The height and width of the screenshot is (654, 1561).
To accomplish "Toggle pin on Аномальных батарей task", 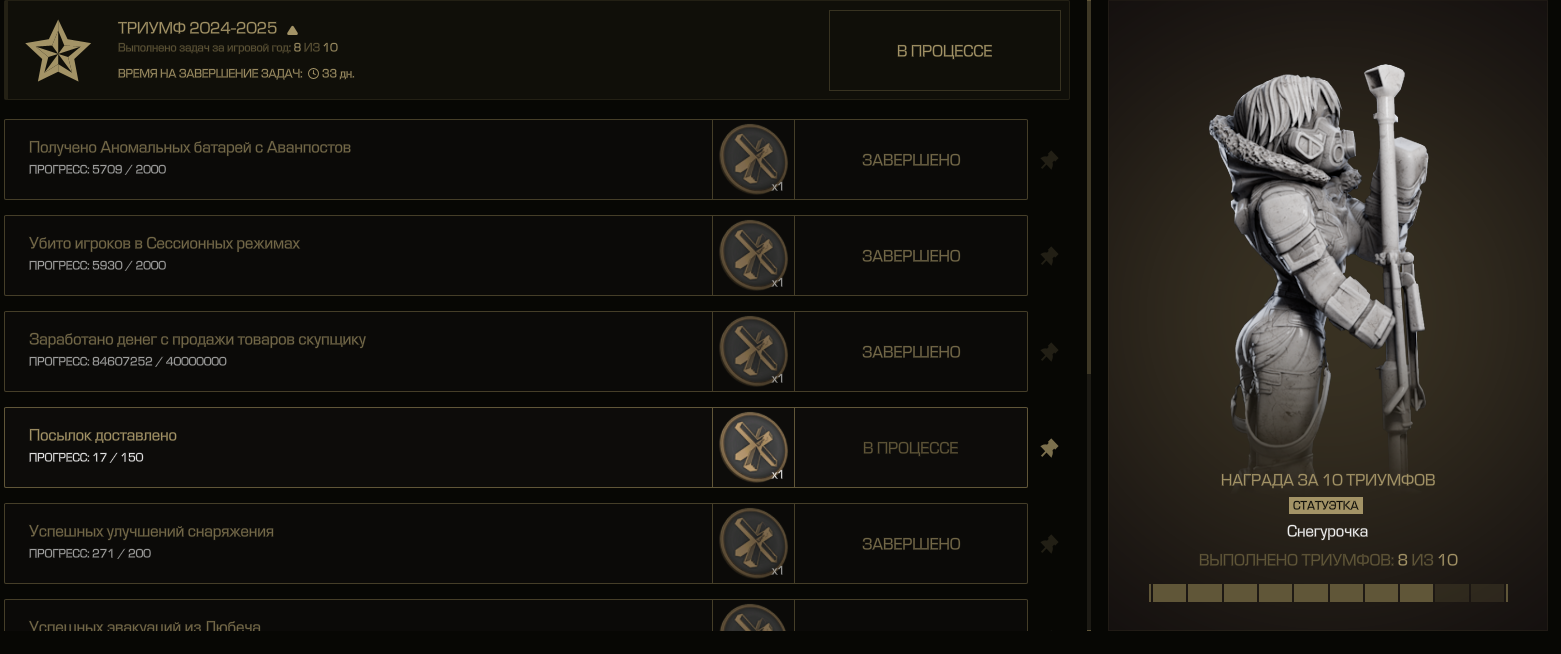I will [1049, 160].
